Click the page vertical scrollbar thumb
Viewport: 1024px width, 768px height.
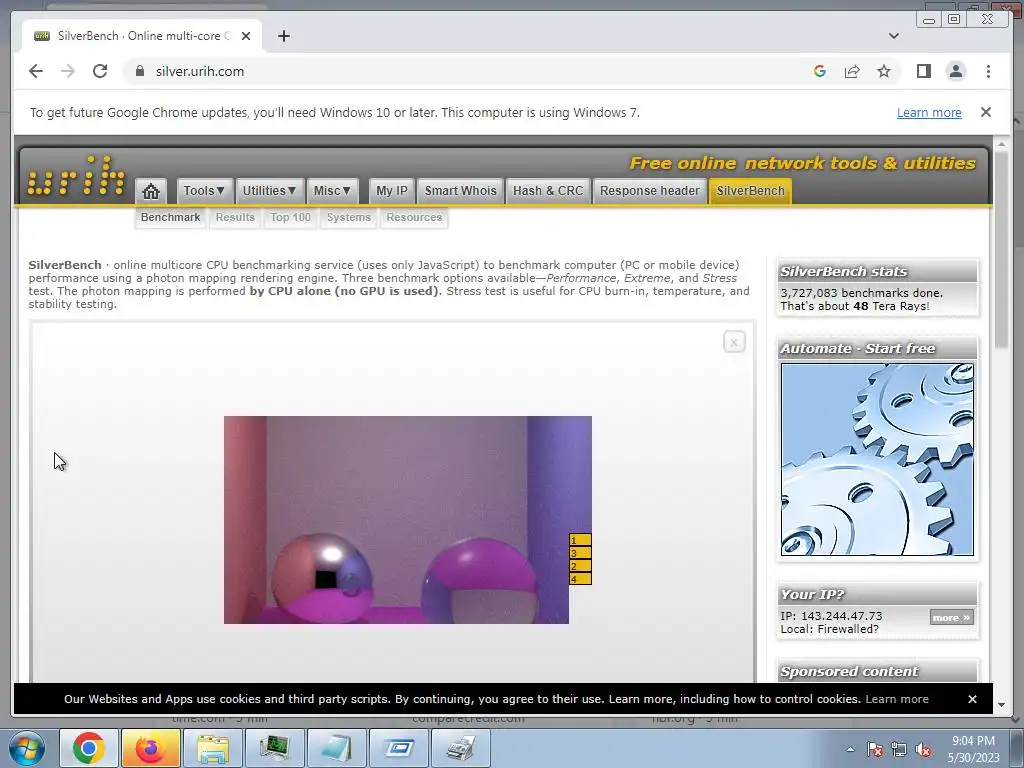(x=1001, y=251)
